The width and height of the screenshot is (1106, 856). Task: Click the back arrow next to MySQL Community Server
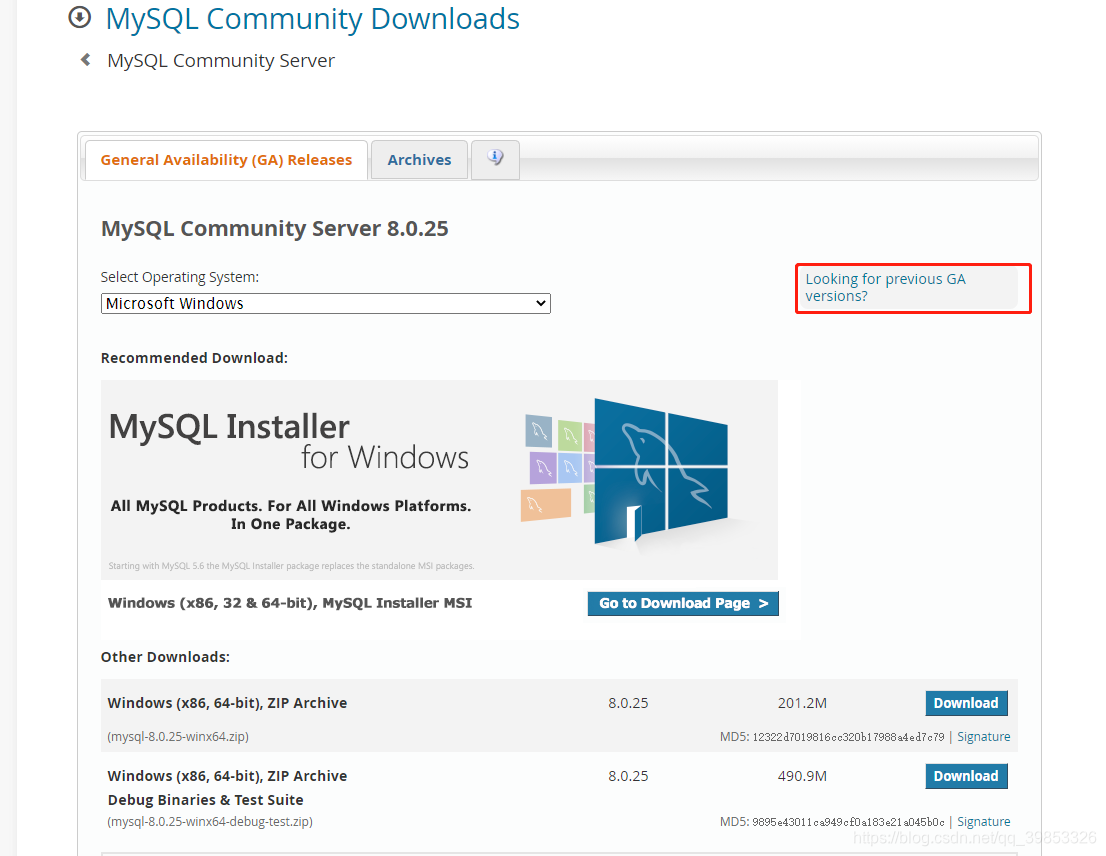click(x=85, y=60)
